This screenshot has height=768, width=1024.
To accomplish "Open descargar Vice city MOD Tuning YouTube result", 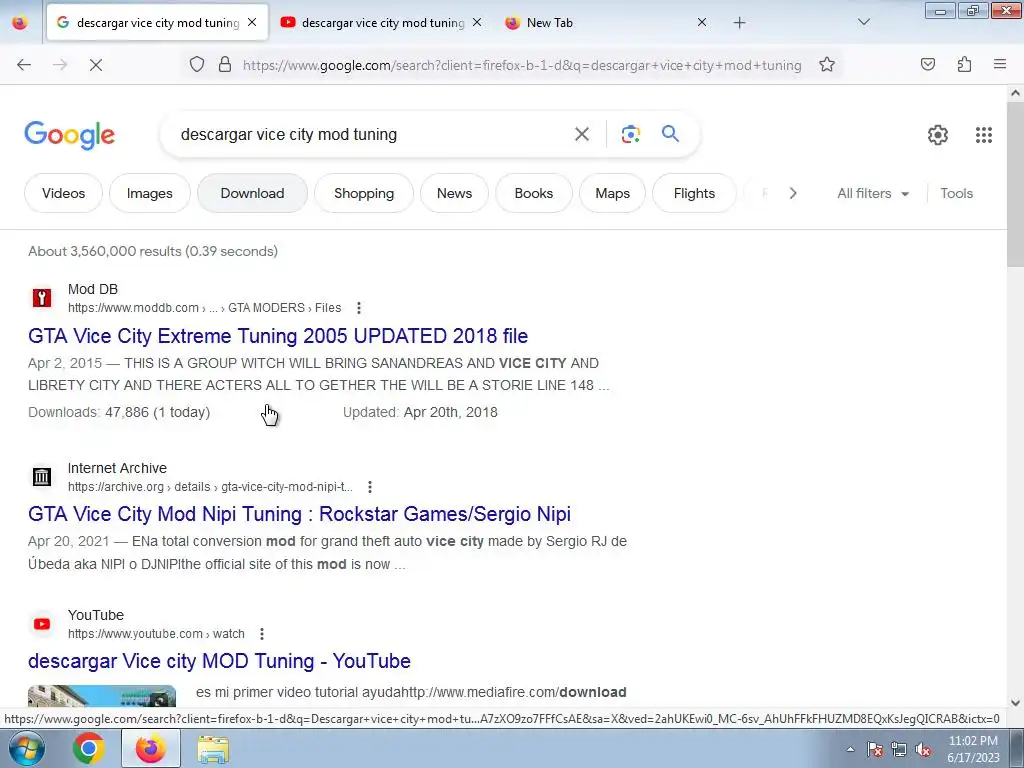I will pos(219,661).
